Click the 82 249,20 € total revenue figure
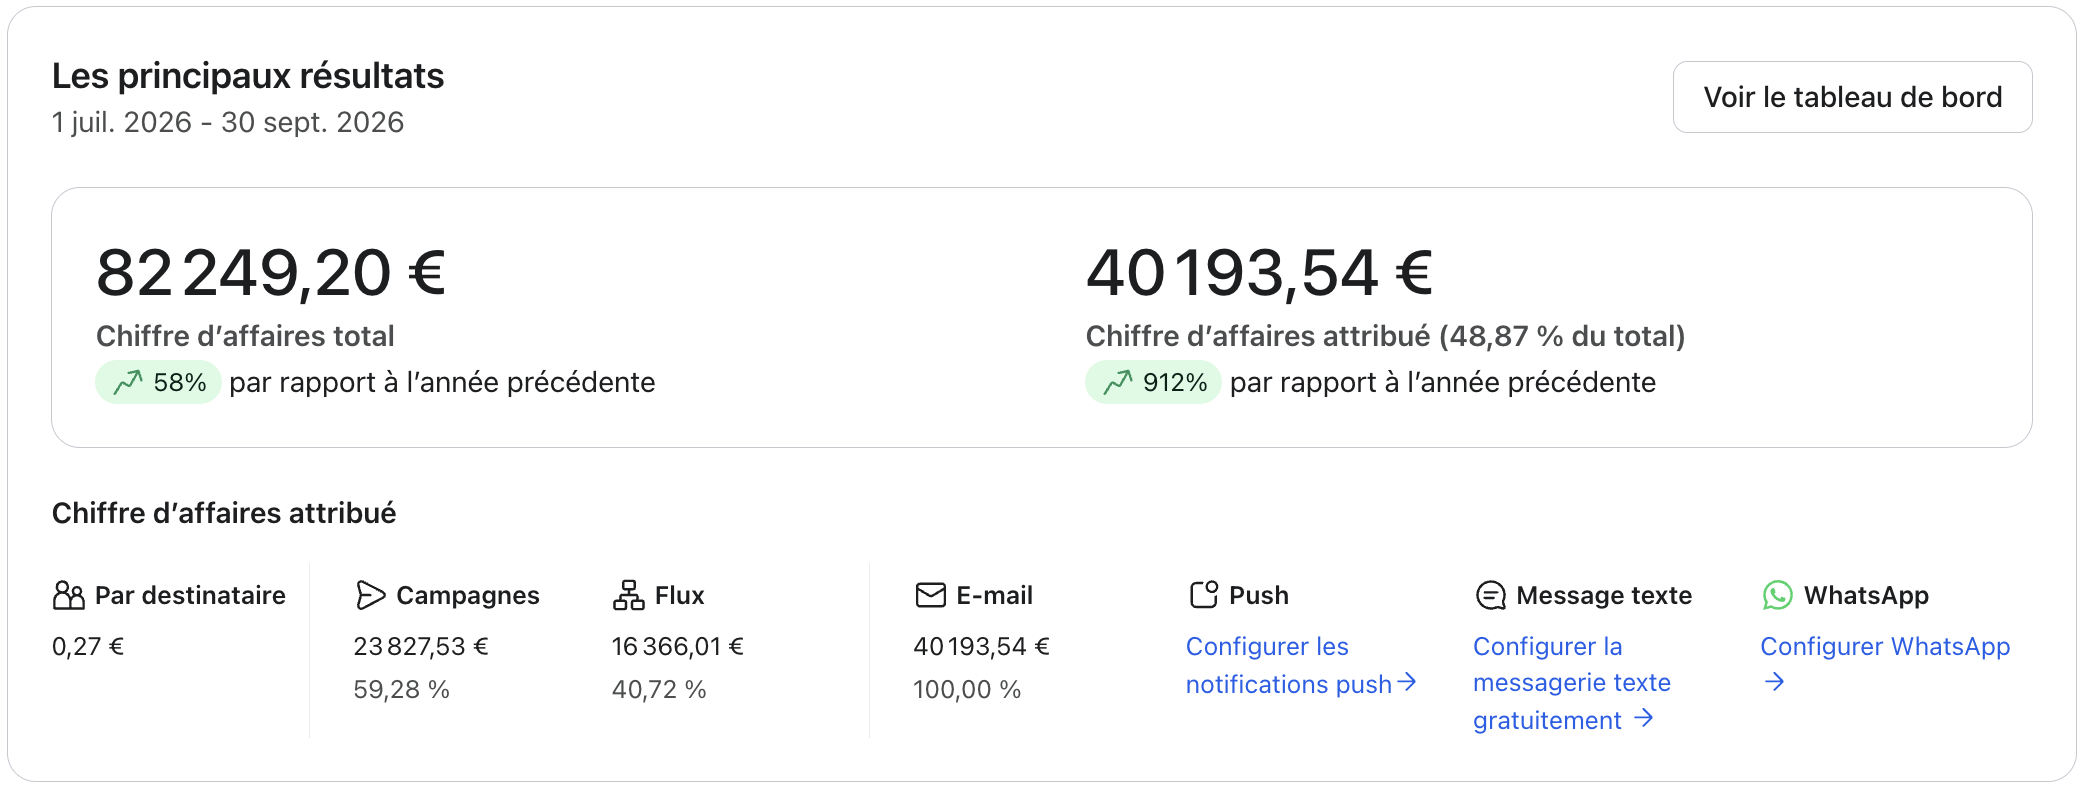Viewport: 2084px width, 788px height. tap(271, 273)
